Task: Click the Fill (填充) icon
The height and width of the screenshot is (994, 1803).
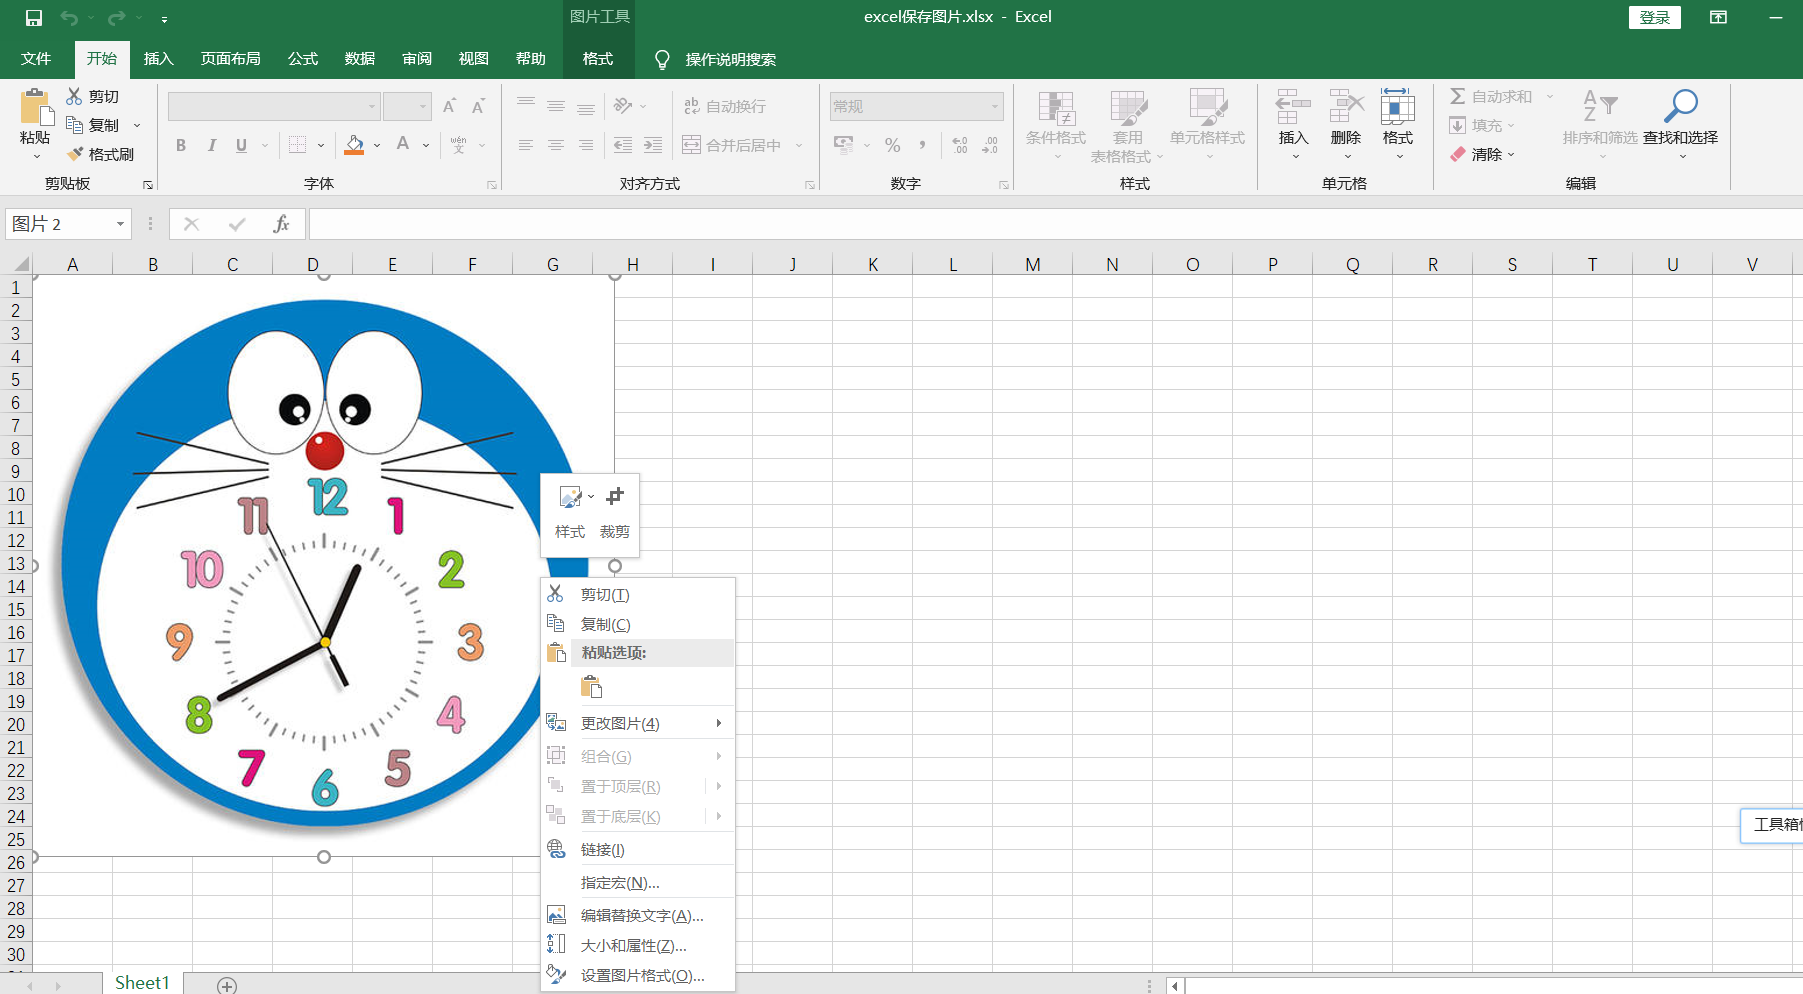Action: coord(1458,125)
